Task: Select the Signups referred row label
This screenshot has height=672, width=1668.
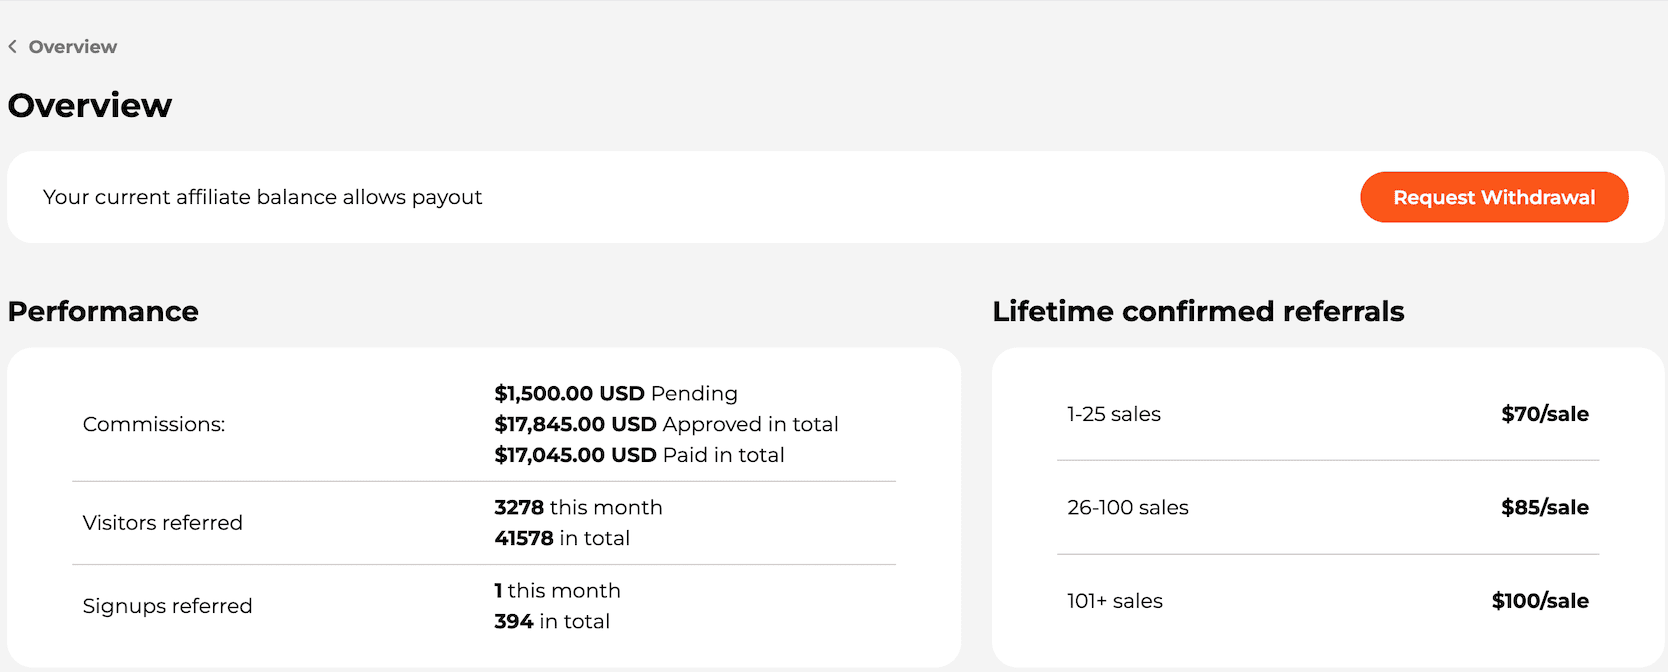Action: point(167,606)
